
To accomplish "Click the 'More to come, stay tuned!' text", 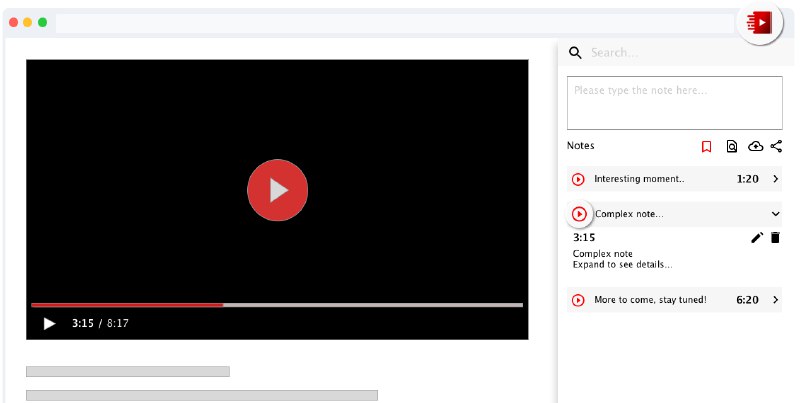I will point(651,300).
